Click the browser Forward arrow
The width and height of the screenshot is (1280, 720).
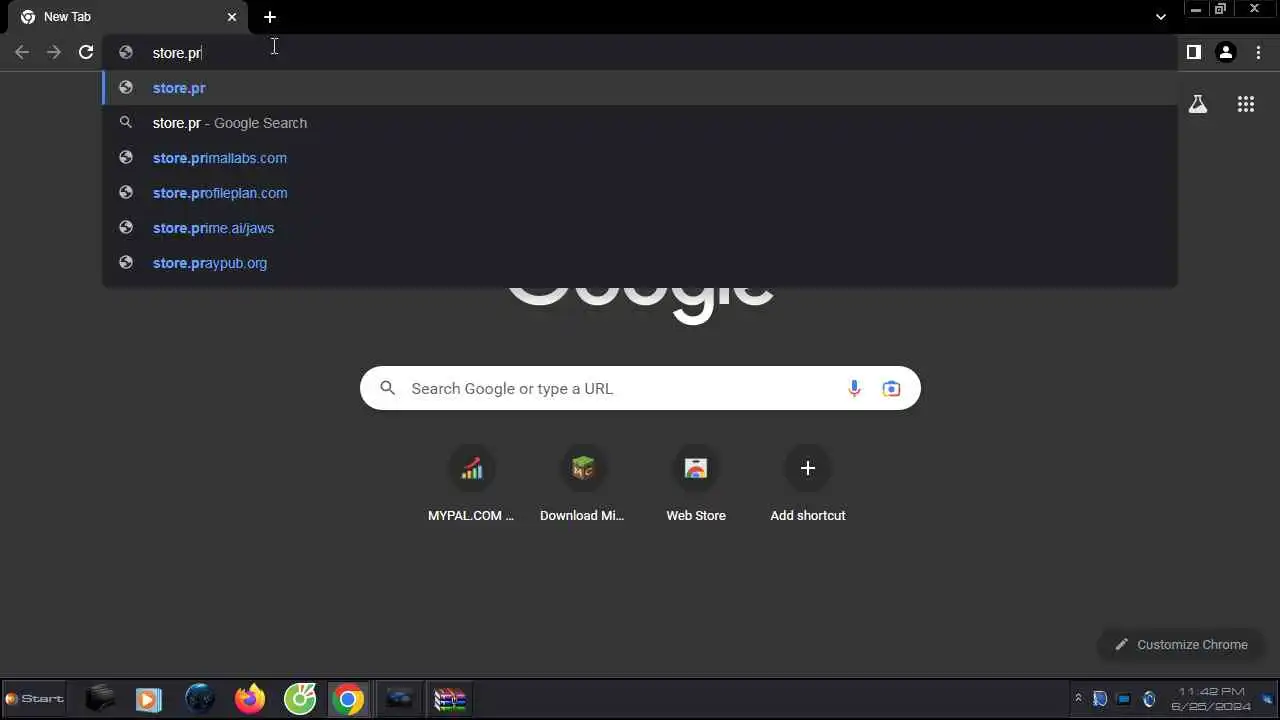click(54, 52)
